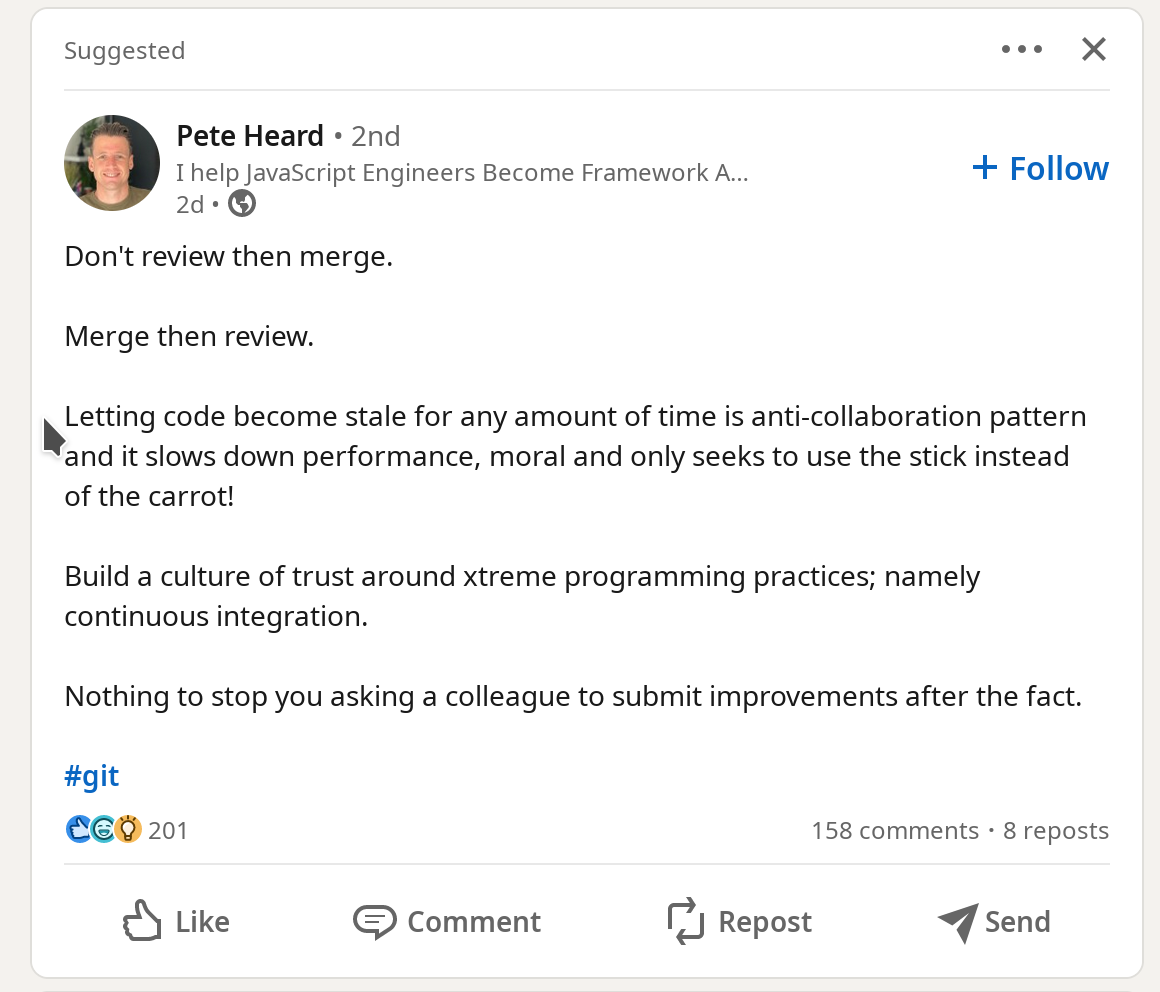Click the "Don't review then merge." text
The height and width of the screenshot is (992, 1160).
229,257
